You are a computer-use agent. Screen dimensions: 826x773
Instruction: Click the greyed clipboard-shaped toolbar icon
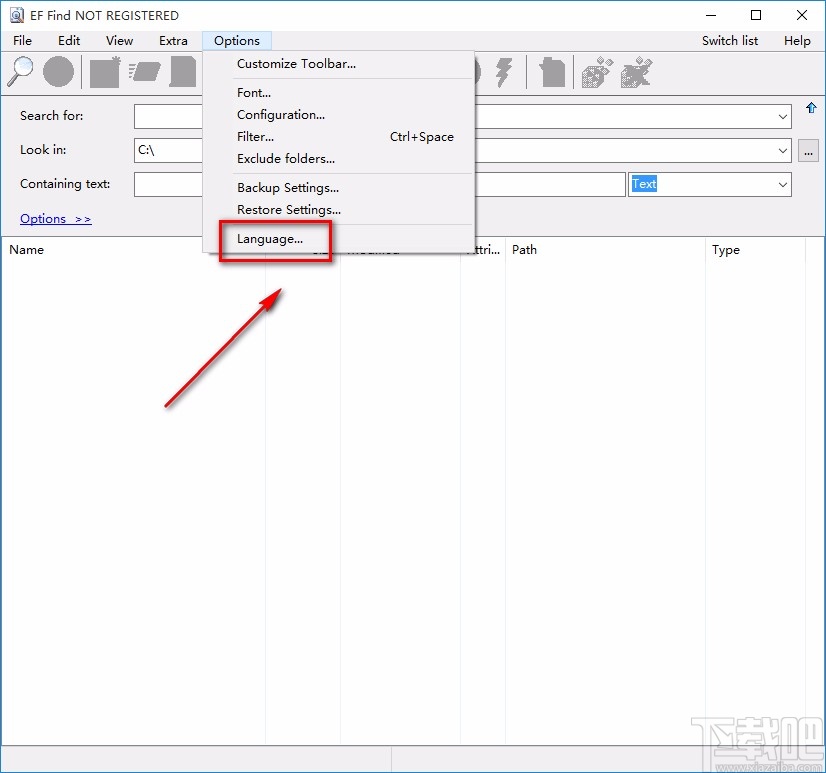pos(552,72)
